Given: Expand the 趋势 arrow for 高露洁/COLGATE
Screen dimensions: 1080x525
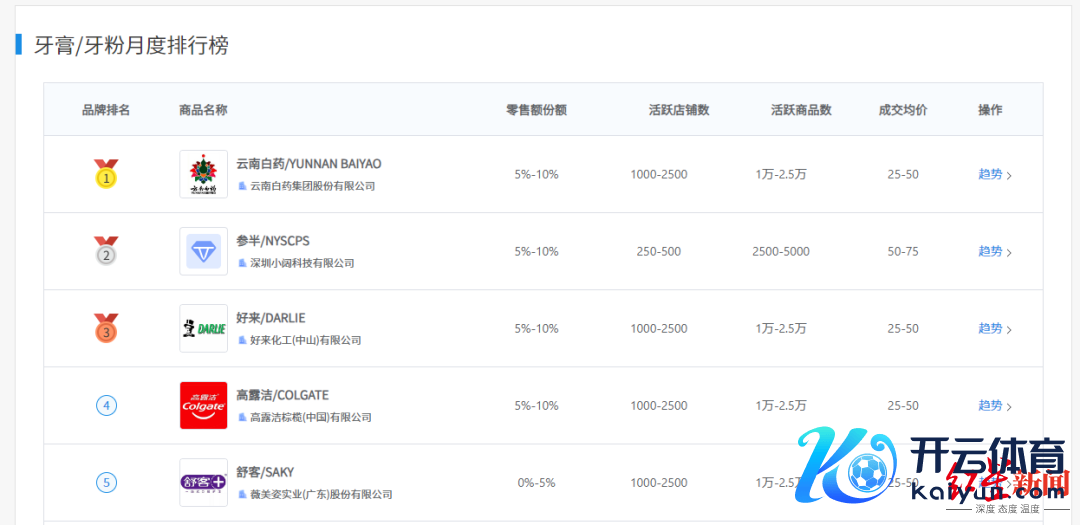Looking at the screenshot, I should tap(1008, 406).
